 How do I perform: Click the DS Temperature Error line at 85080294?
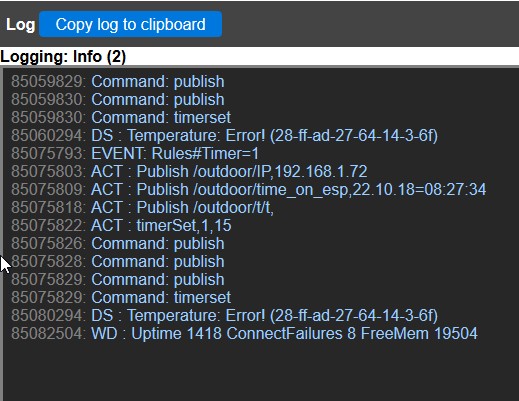click(x=224, y=315)
